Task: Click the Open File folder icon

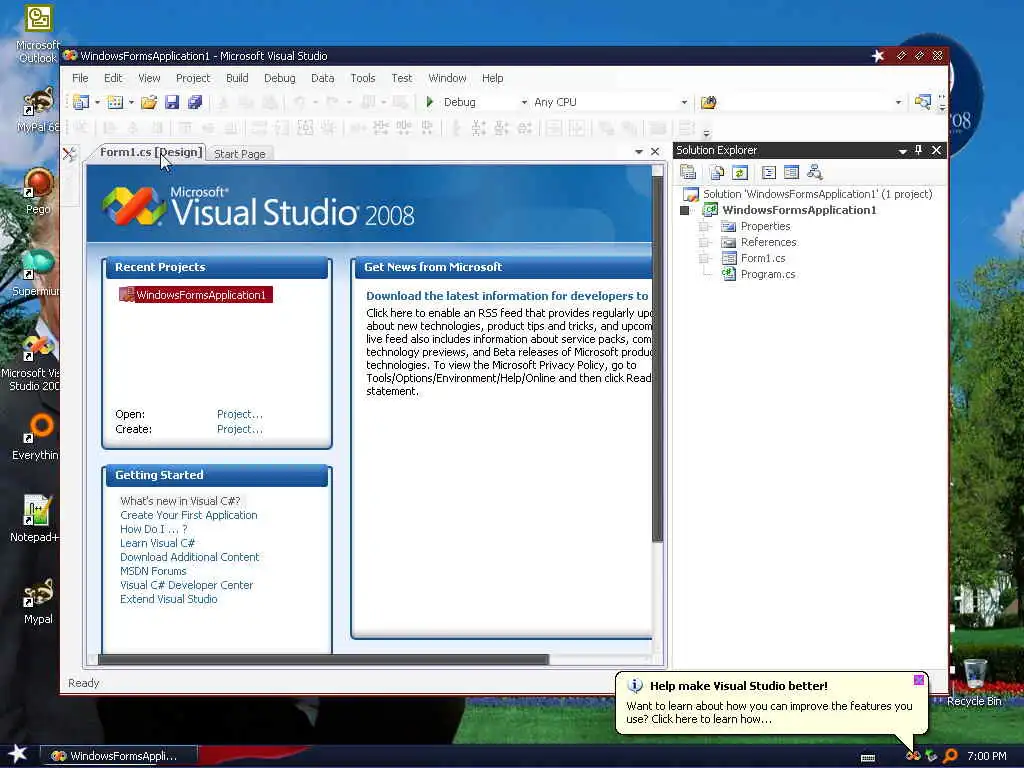Action: [x=149, y=102]
